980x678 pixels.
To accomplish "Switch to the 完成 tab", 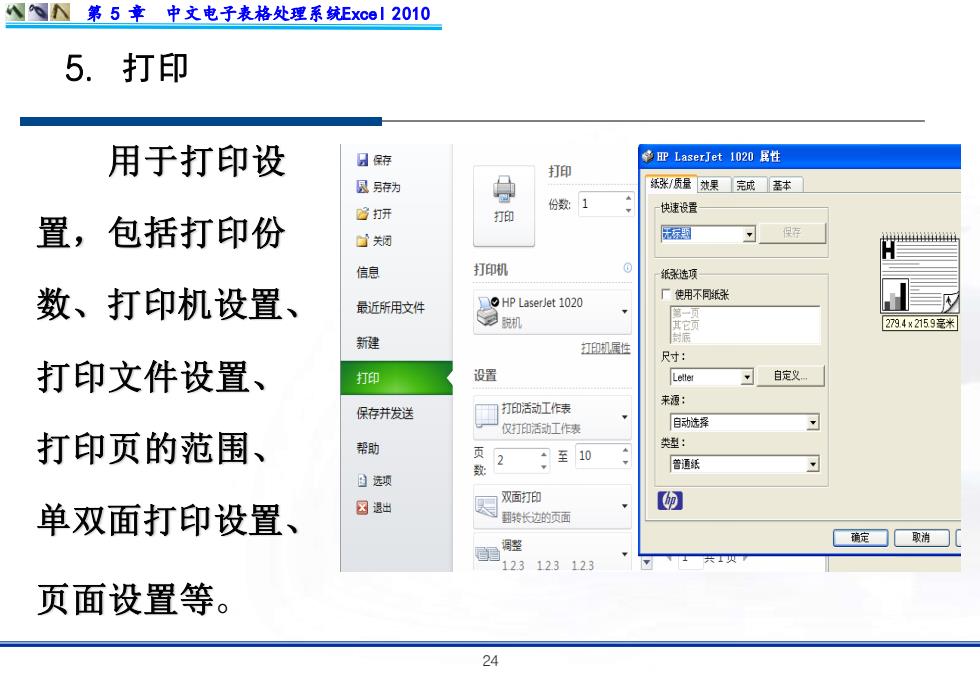I will (749, 185).
